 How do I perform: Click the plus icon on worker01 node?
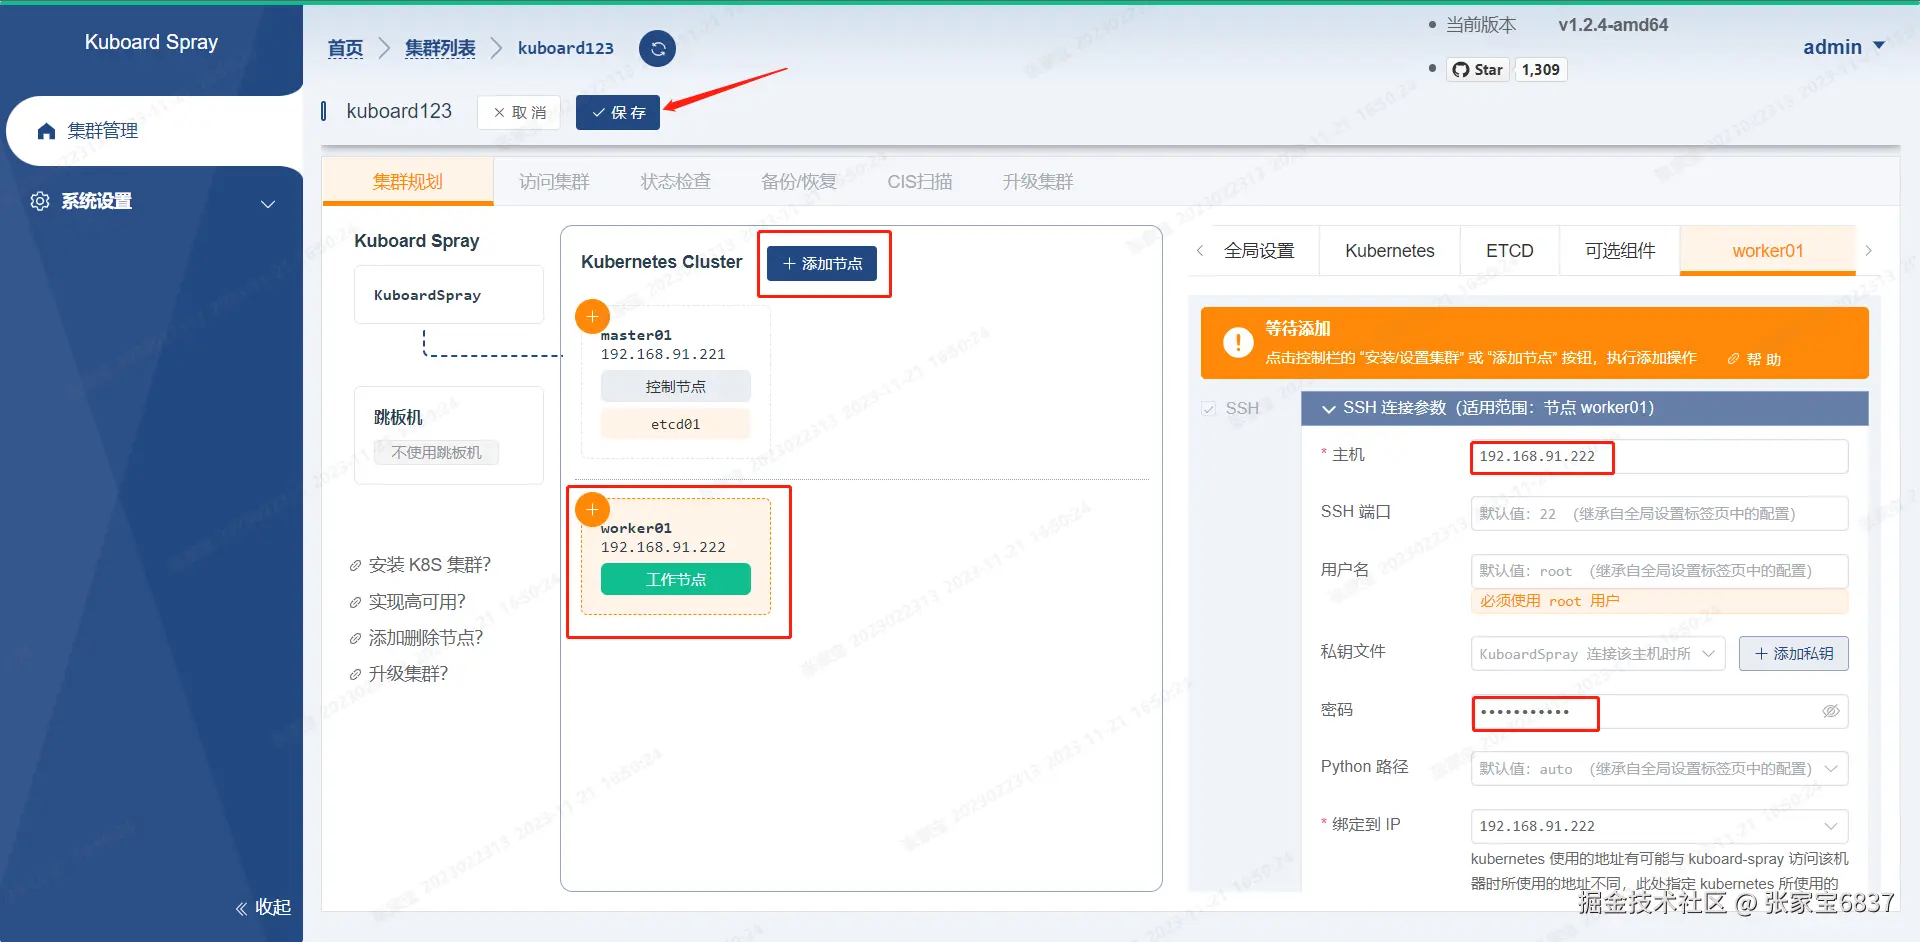click(592, 509)
